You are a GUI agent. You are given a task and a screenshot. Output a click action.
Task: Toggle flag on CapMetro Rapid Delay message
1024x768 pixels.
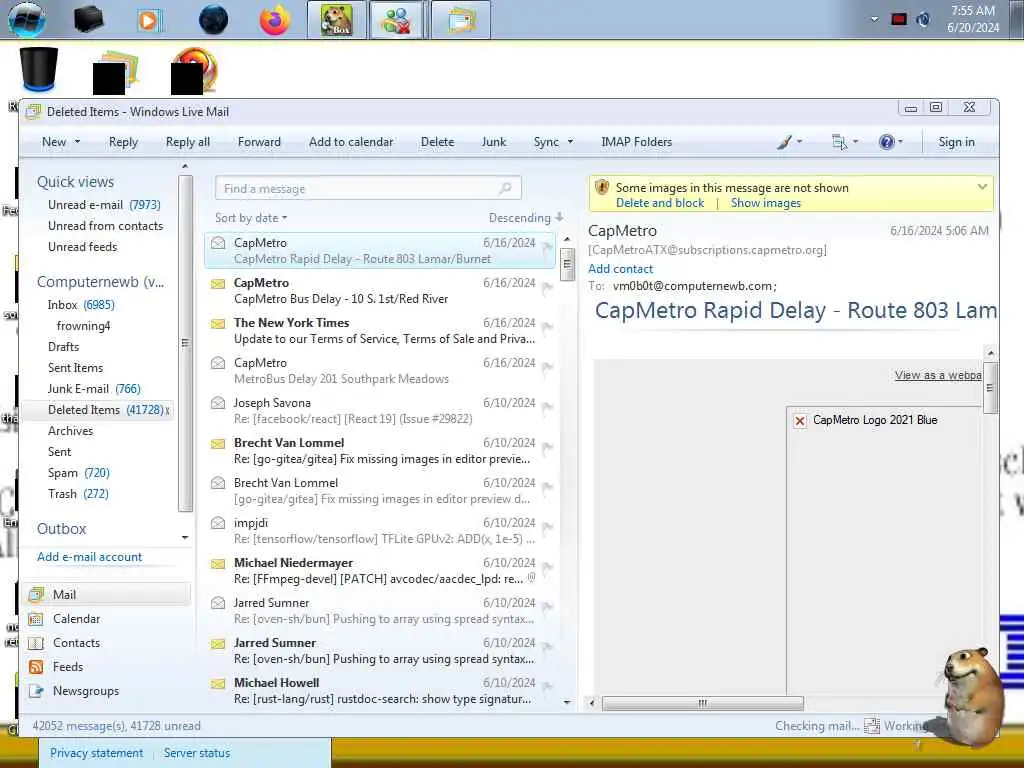point(547,247)
